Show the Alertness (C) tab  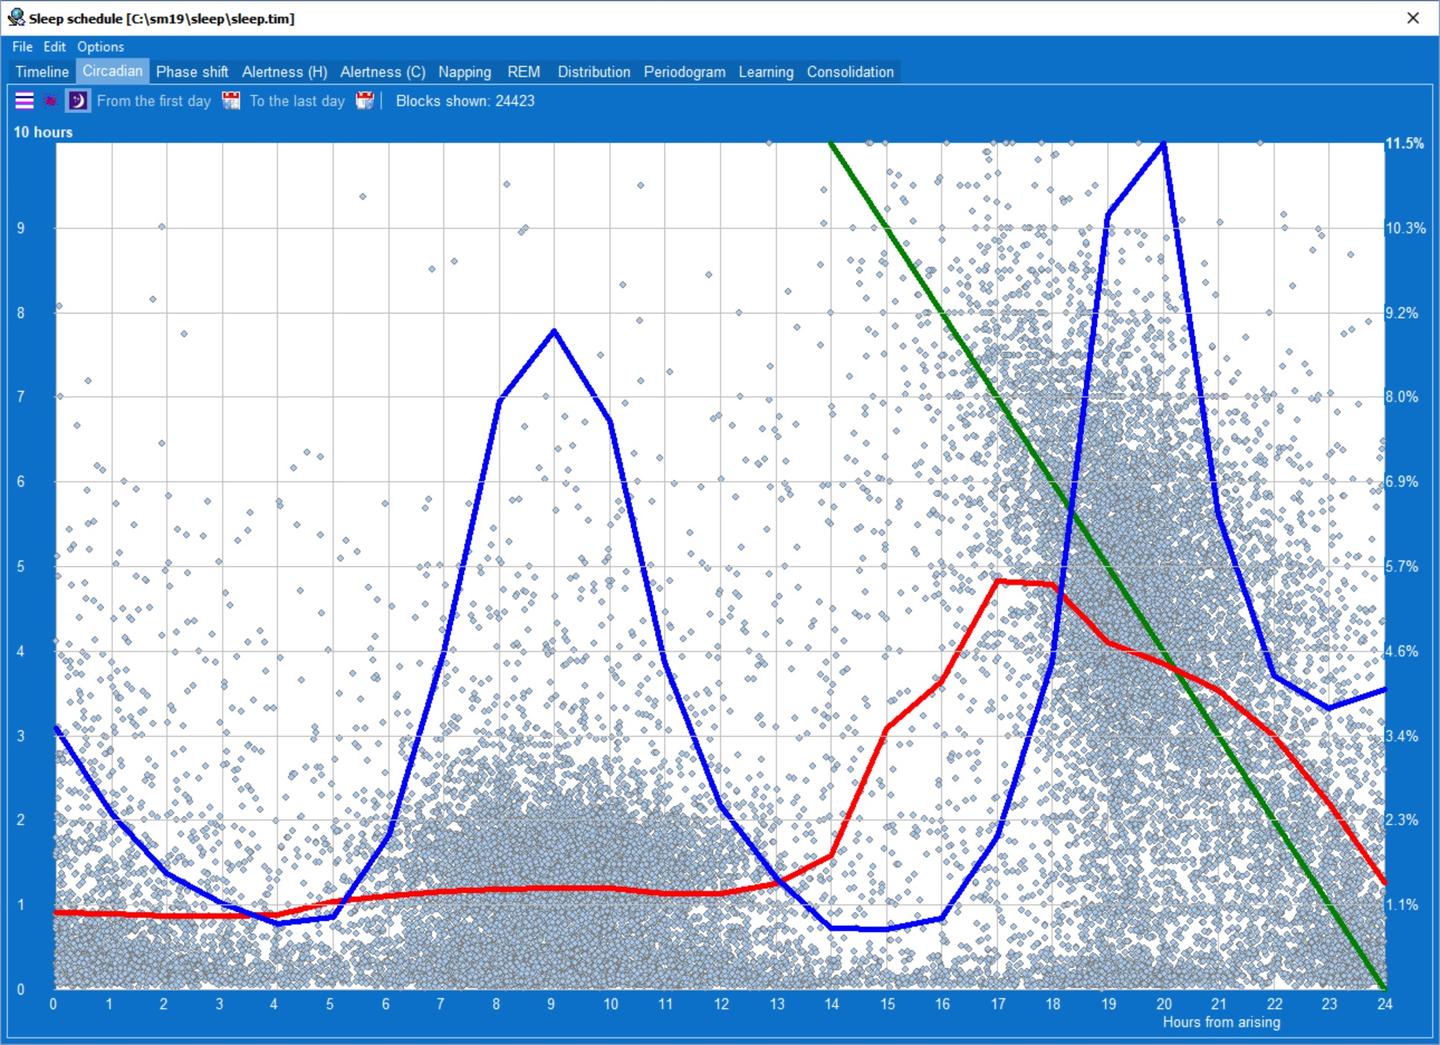coord(383,72)
